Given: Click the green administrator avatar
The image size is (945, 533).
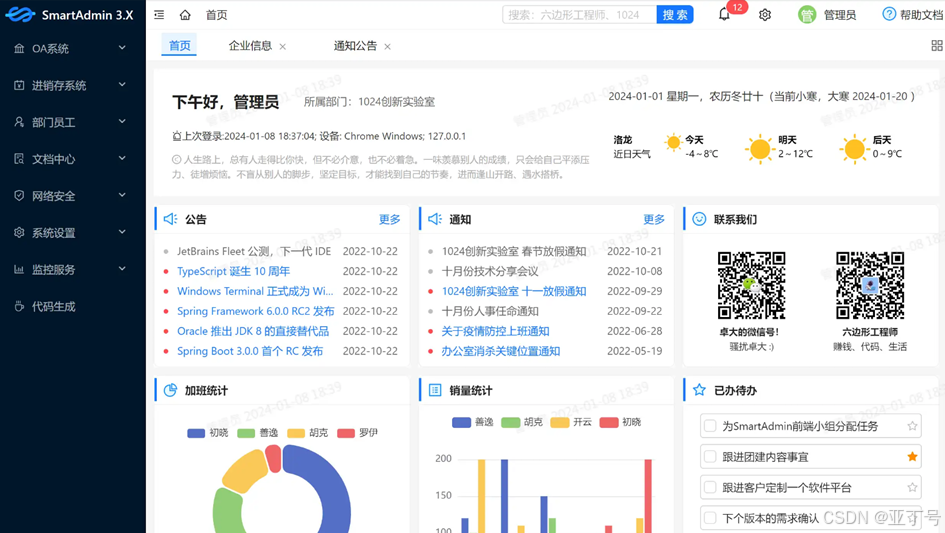Looking at the screenshot, I should click(x=806, y=14).
